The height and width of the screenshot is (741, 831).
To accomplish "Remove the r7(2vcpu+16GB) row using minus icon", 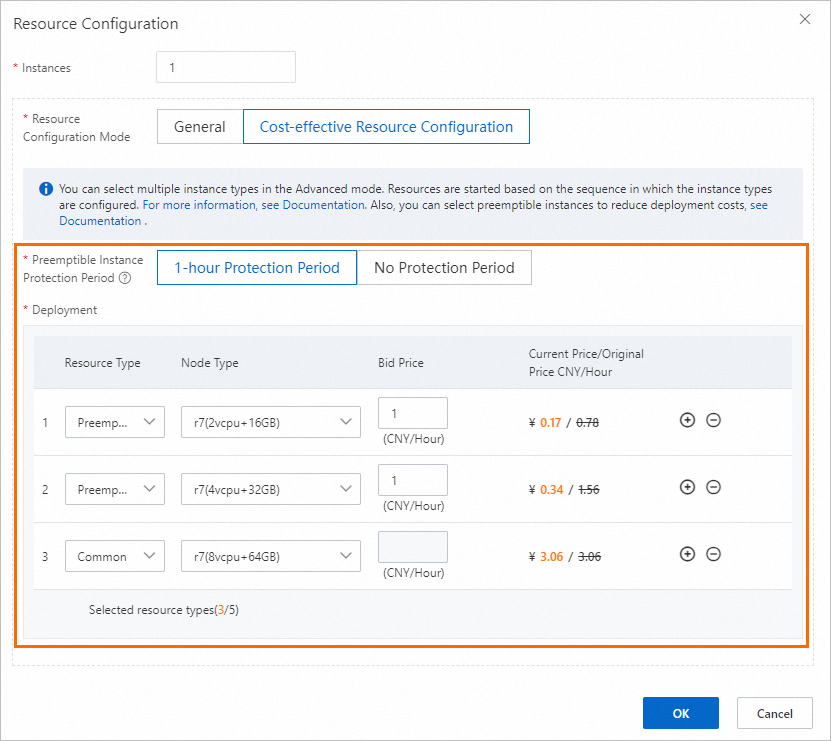I will tap(713, 420).
